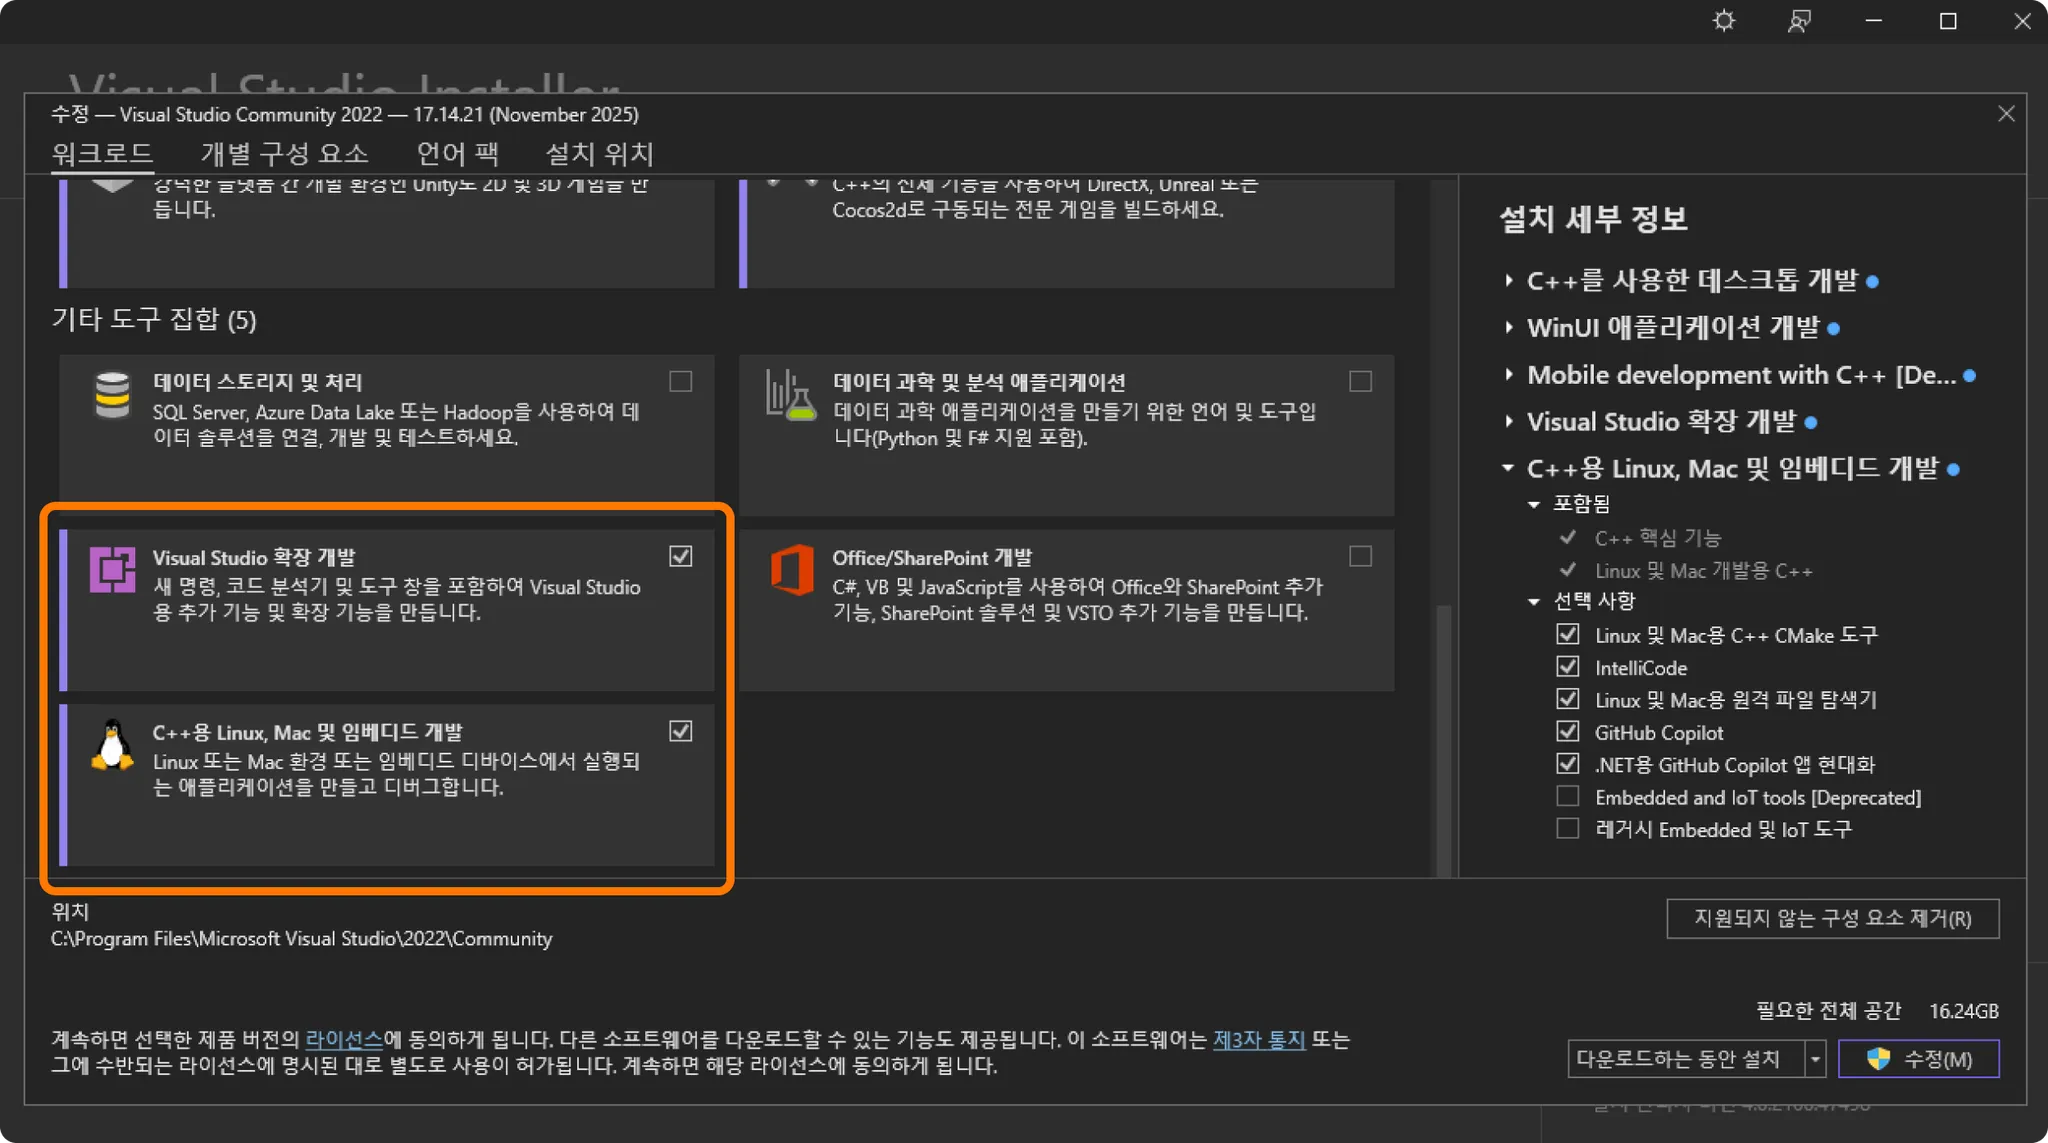Click the Linux penguin icon
This screenshot has width=2048, height=1143.
pyautogui.click(x=112, y=746)
